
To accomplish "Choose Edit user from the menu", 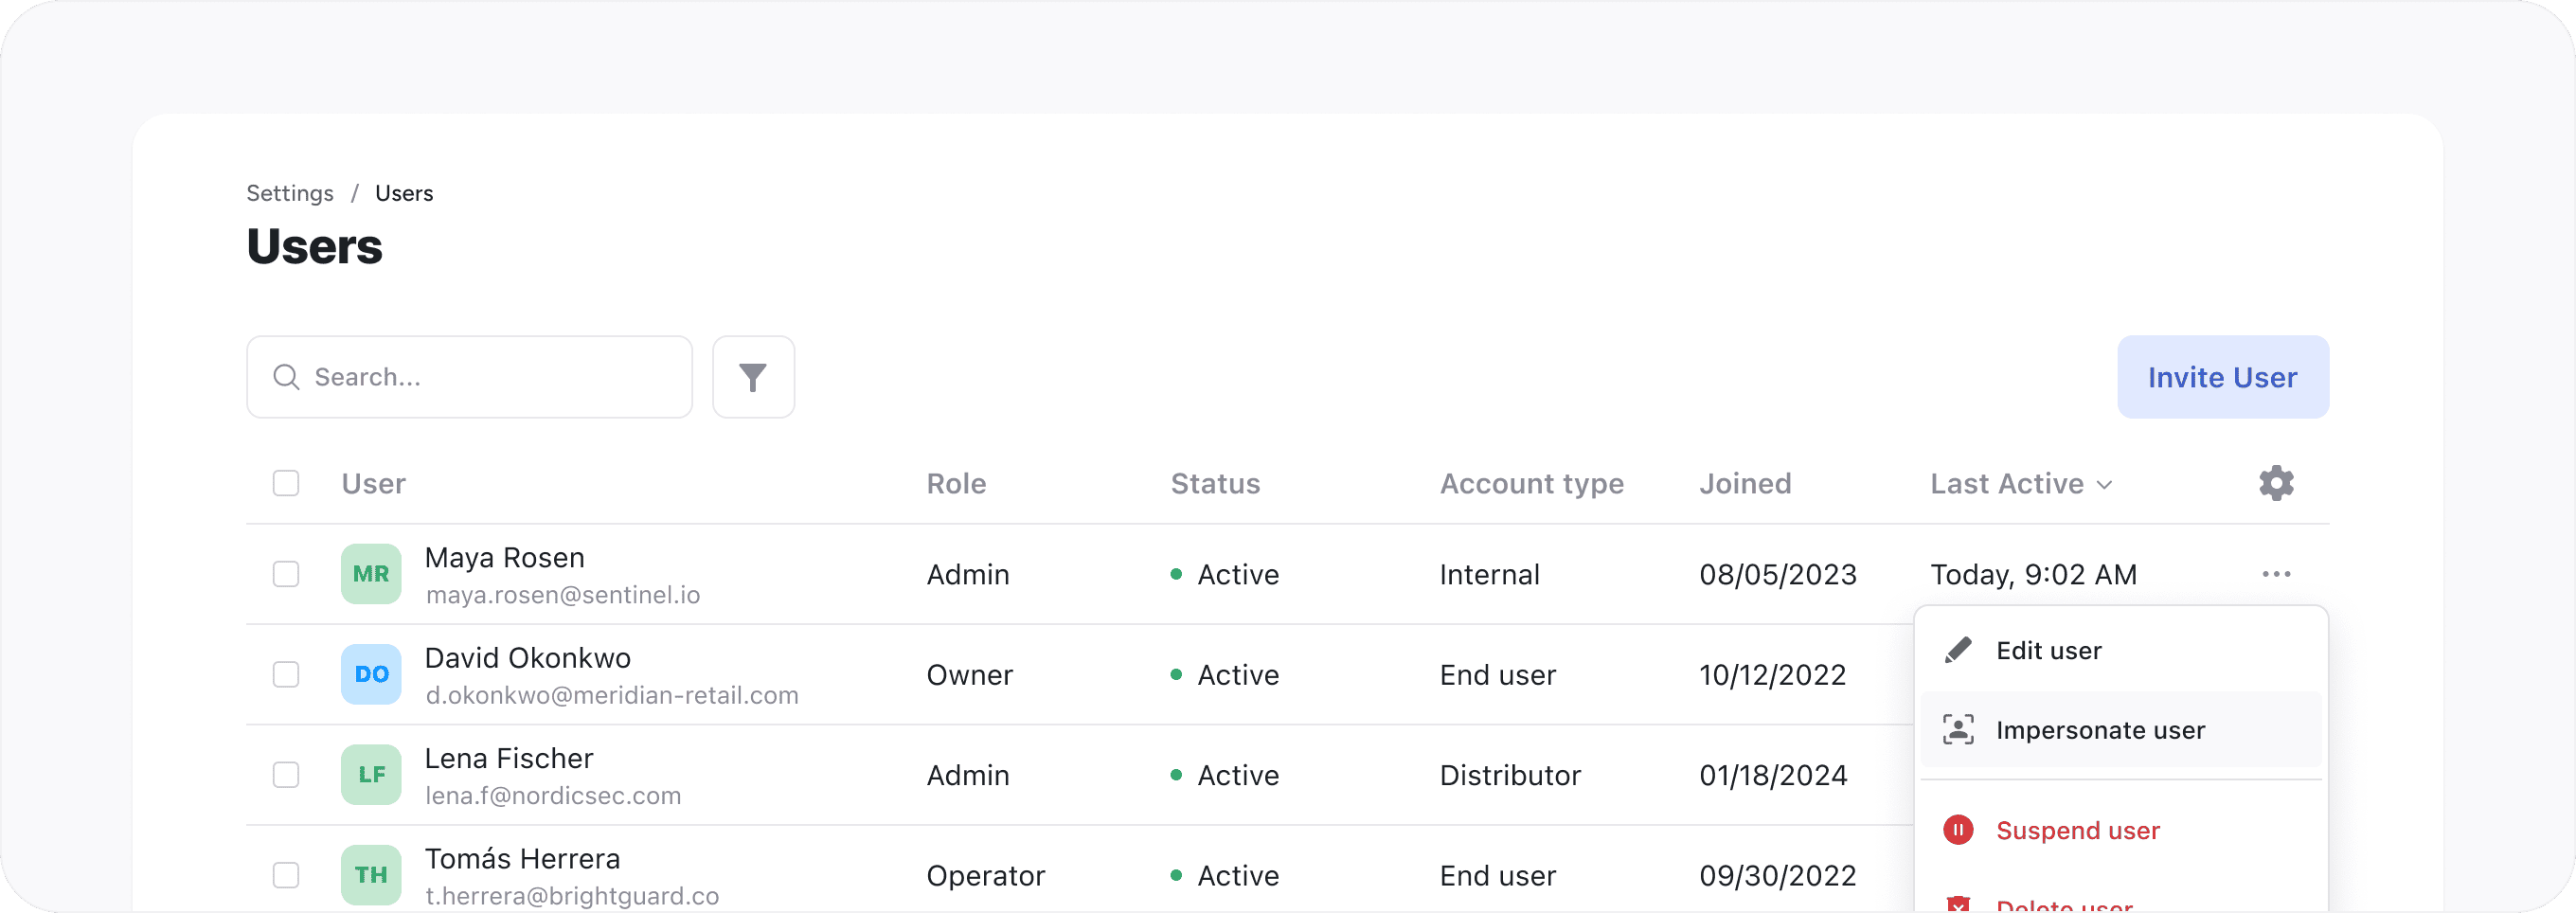I will 2121,650.
